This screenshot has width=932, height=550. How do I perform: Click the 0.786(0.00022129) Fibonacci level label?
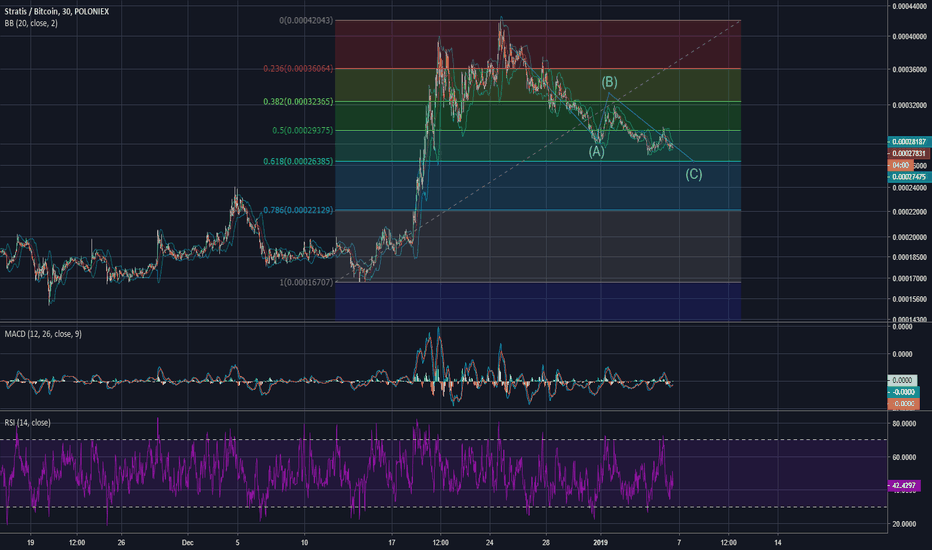(x=298, y=210)
